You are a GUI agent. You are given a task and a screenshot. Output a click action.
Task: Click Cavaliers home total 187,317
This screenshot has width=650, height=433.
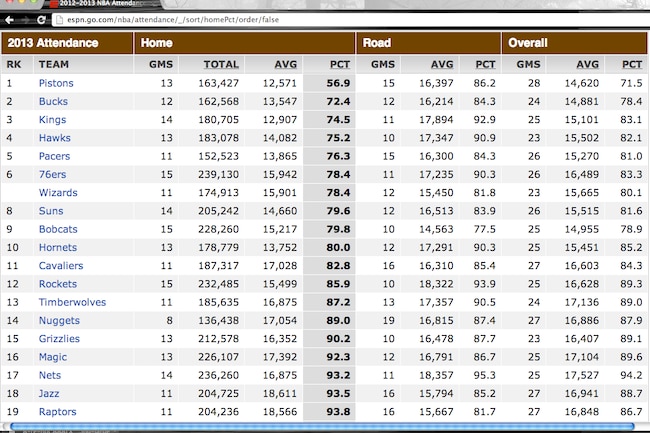pos(218,265)
